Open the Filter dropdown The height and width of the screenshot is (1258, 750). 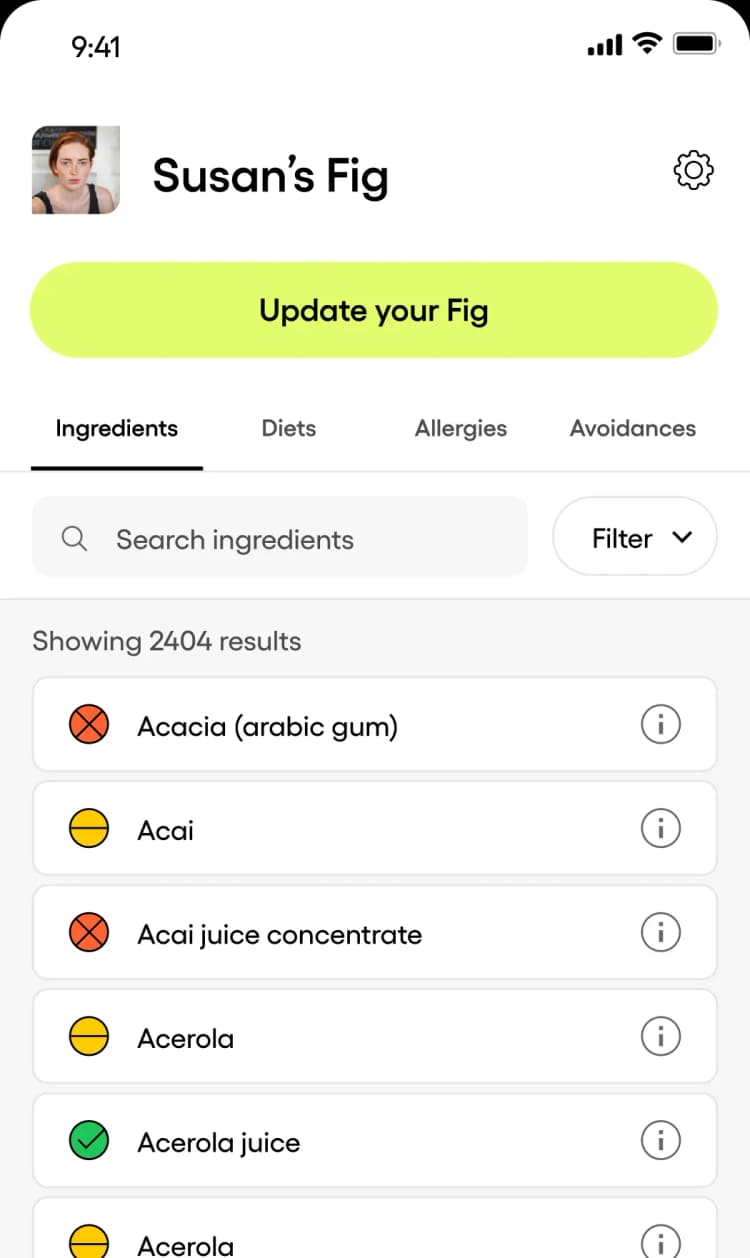[635, 537]
